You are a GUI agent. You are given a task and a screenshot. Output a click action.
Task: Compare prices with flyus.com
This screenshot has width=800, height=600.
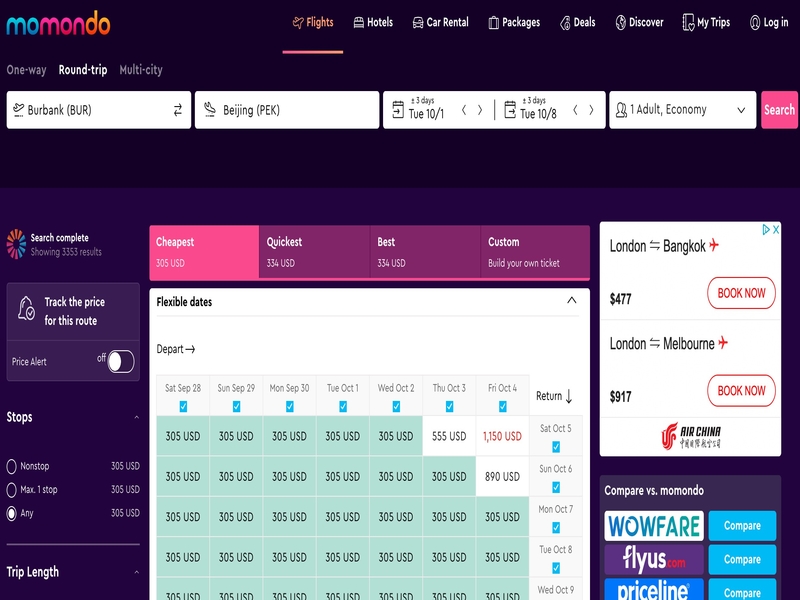click(742, 559)
